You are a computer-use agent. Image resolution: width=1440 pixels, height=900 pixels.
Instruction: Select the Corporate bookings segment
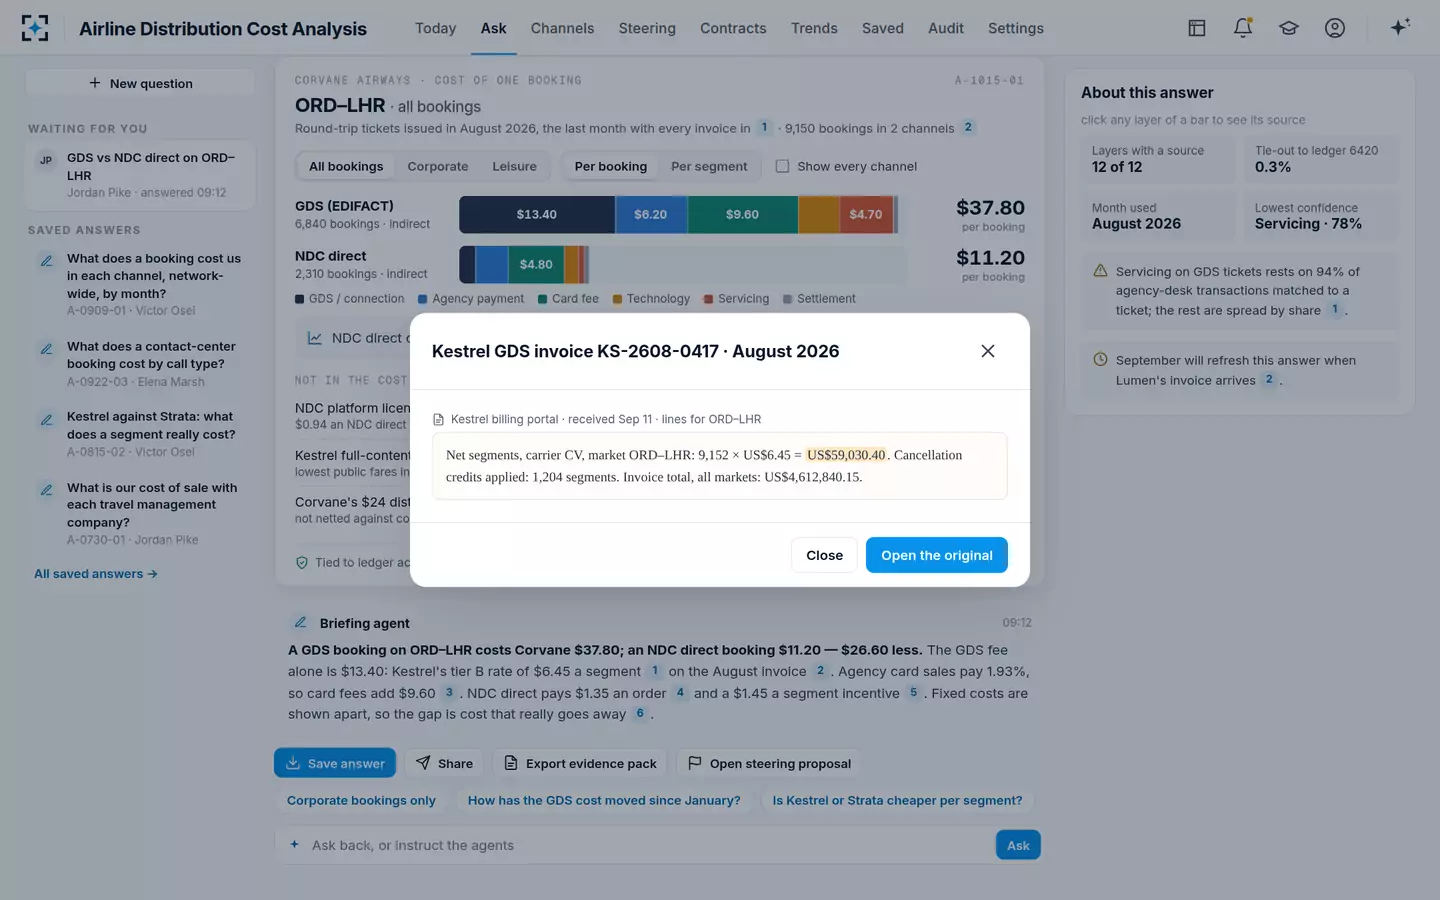(438, 166)
